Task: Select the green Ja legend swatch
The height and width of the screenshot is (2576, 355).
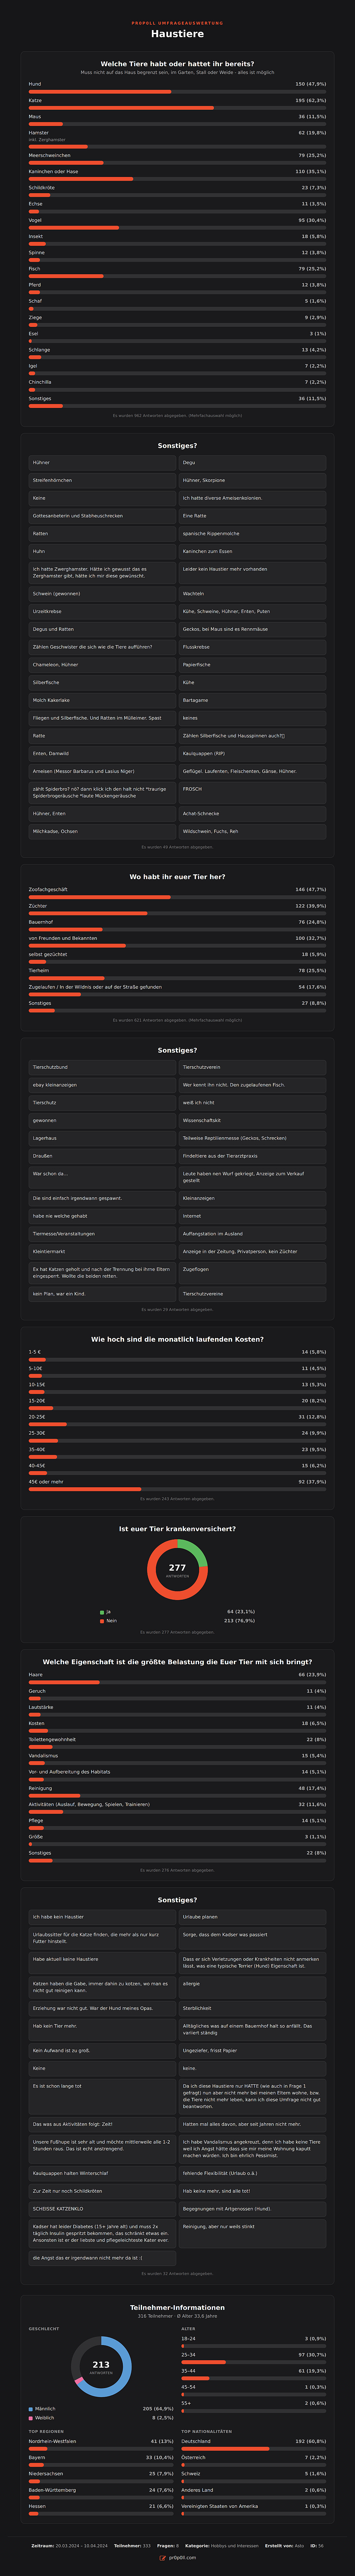Action: click(x=102, y=1612)
